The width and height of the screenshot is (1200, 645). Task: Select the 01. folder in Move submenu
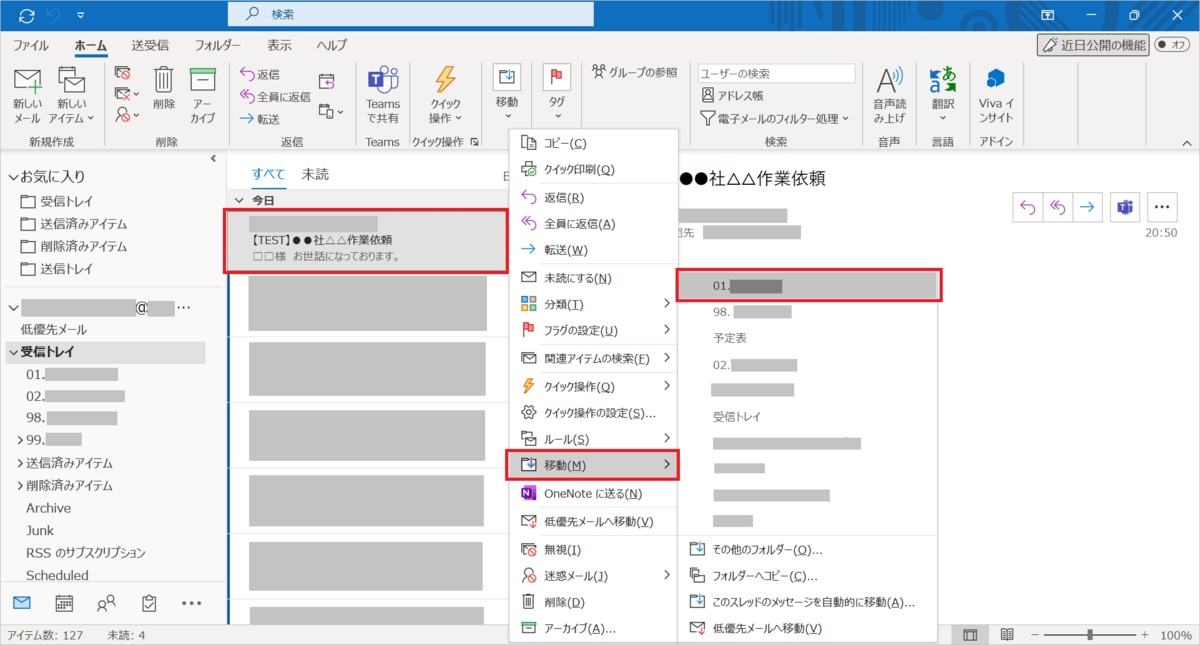tap(809, 285)
